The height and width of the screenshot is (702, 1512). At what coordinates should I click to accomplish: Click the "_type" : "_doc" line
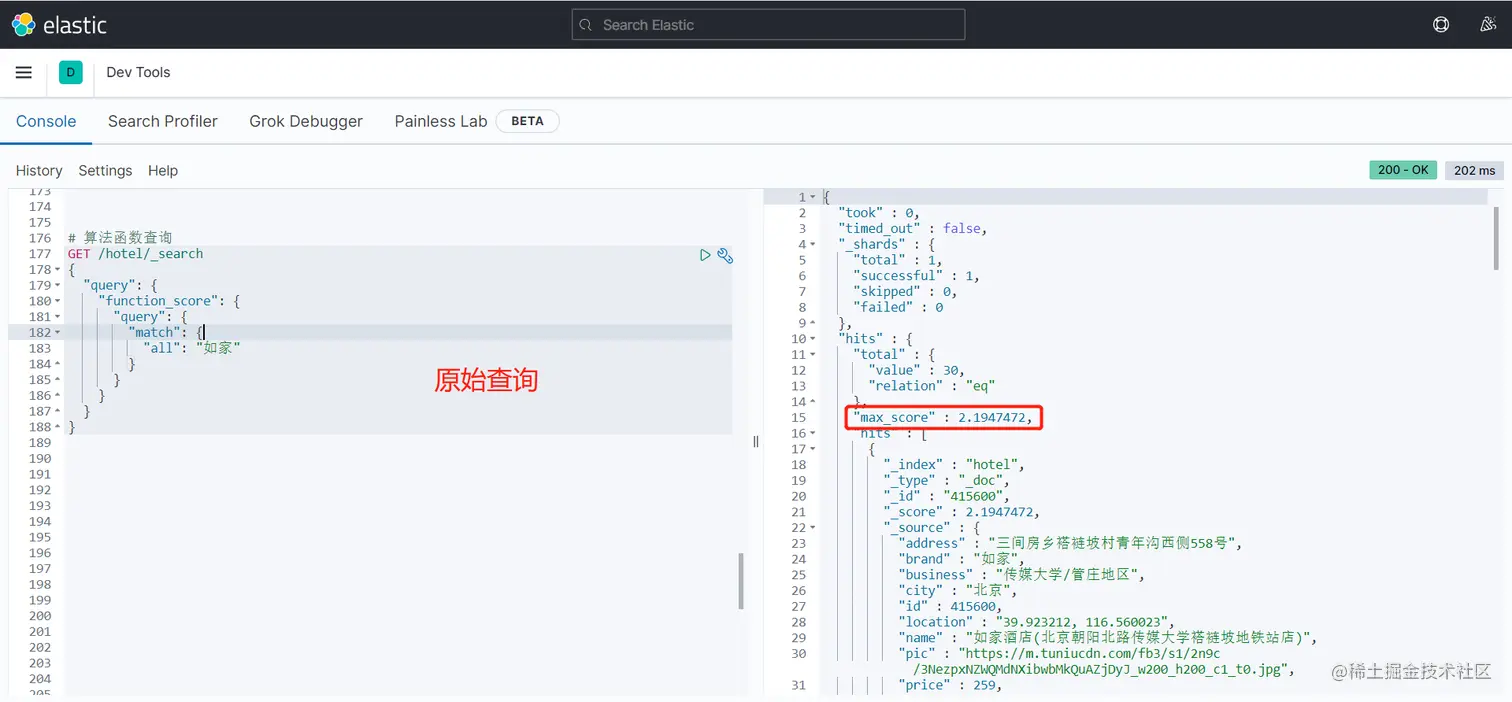(947, 480)
